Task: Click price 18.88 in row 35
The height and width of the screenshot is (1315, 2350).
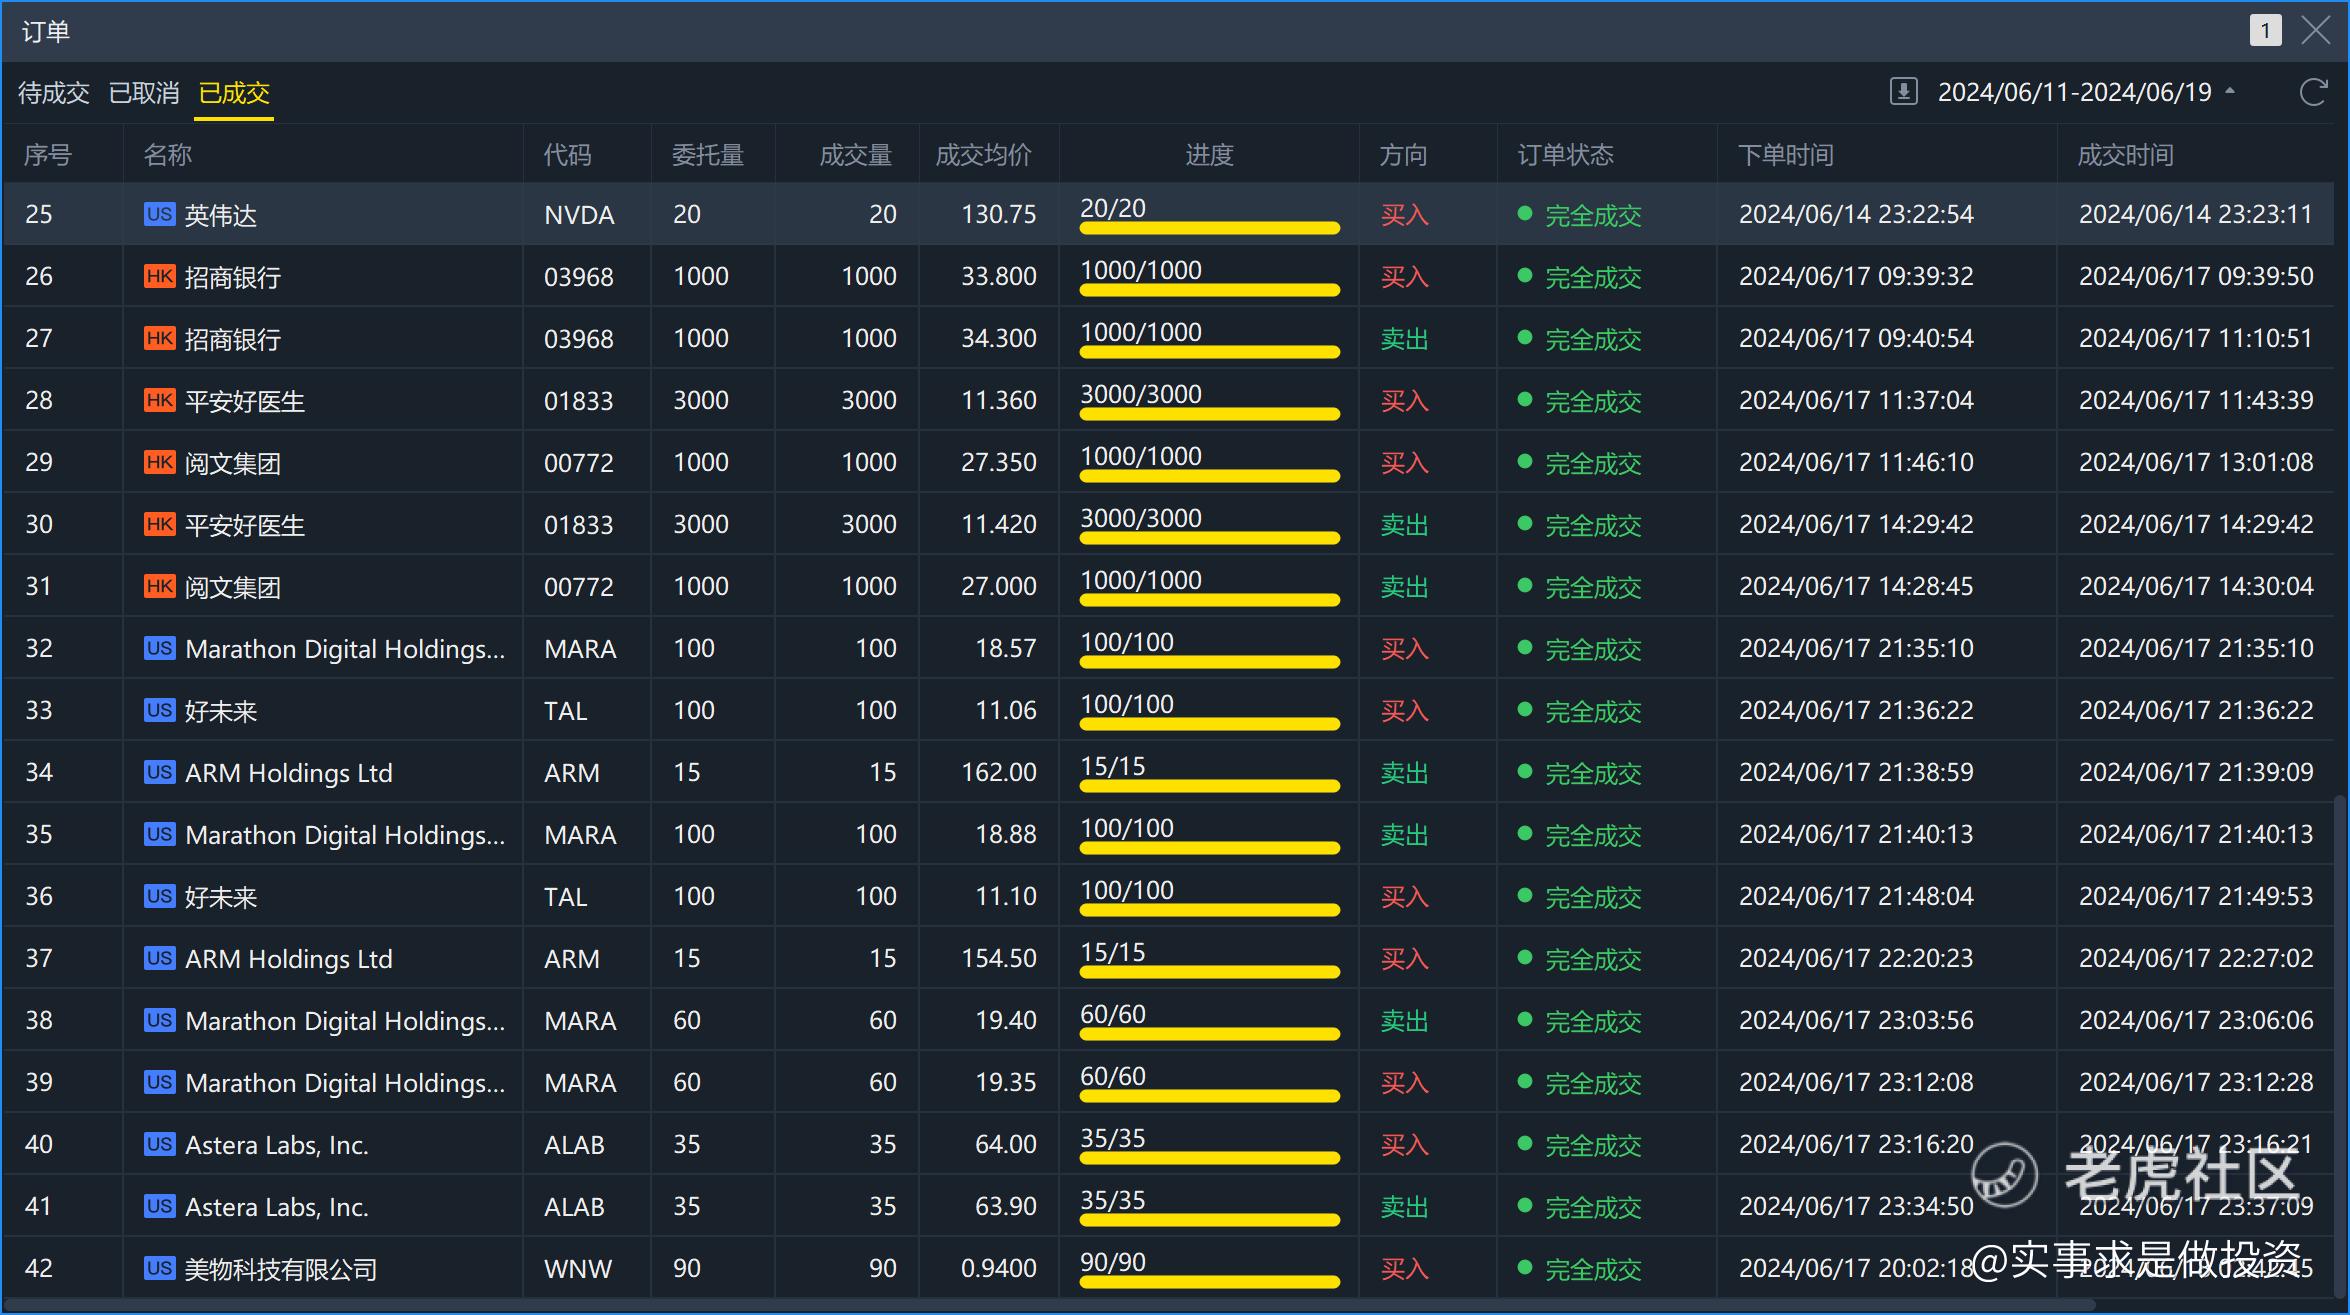Action: tap(1006, 834)
